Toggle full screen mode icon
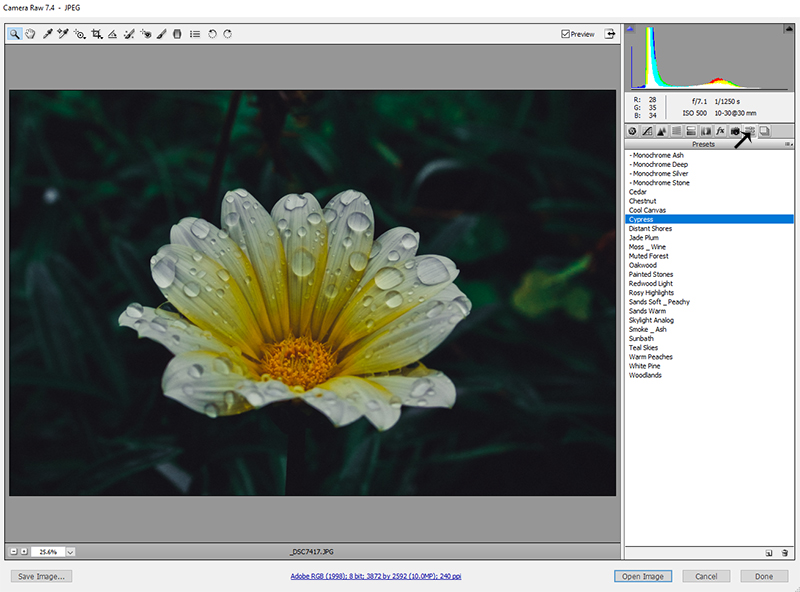 coord(608,34)
